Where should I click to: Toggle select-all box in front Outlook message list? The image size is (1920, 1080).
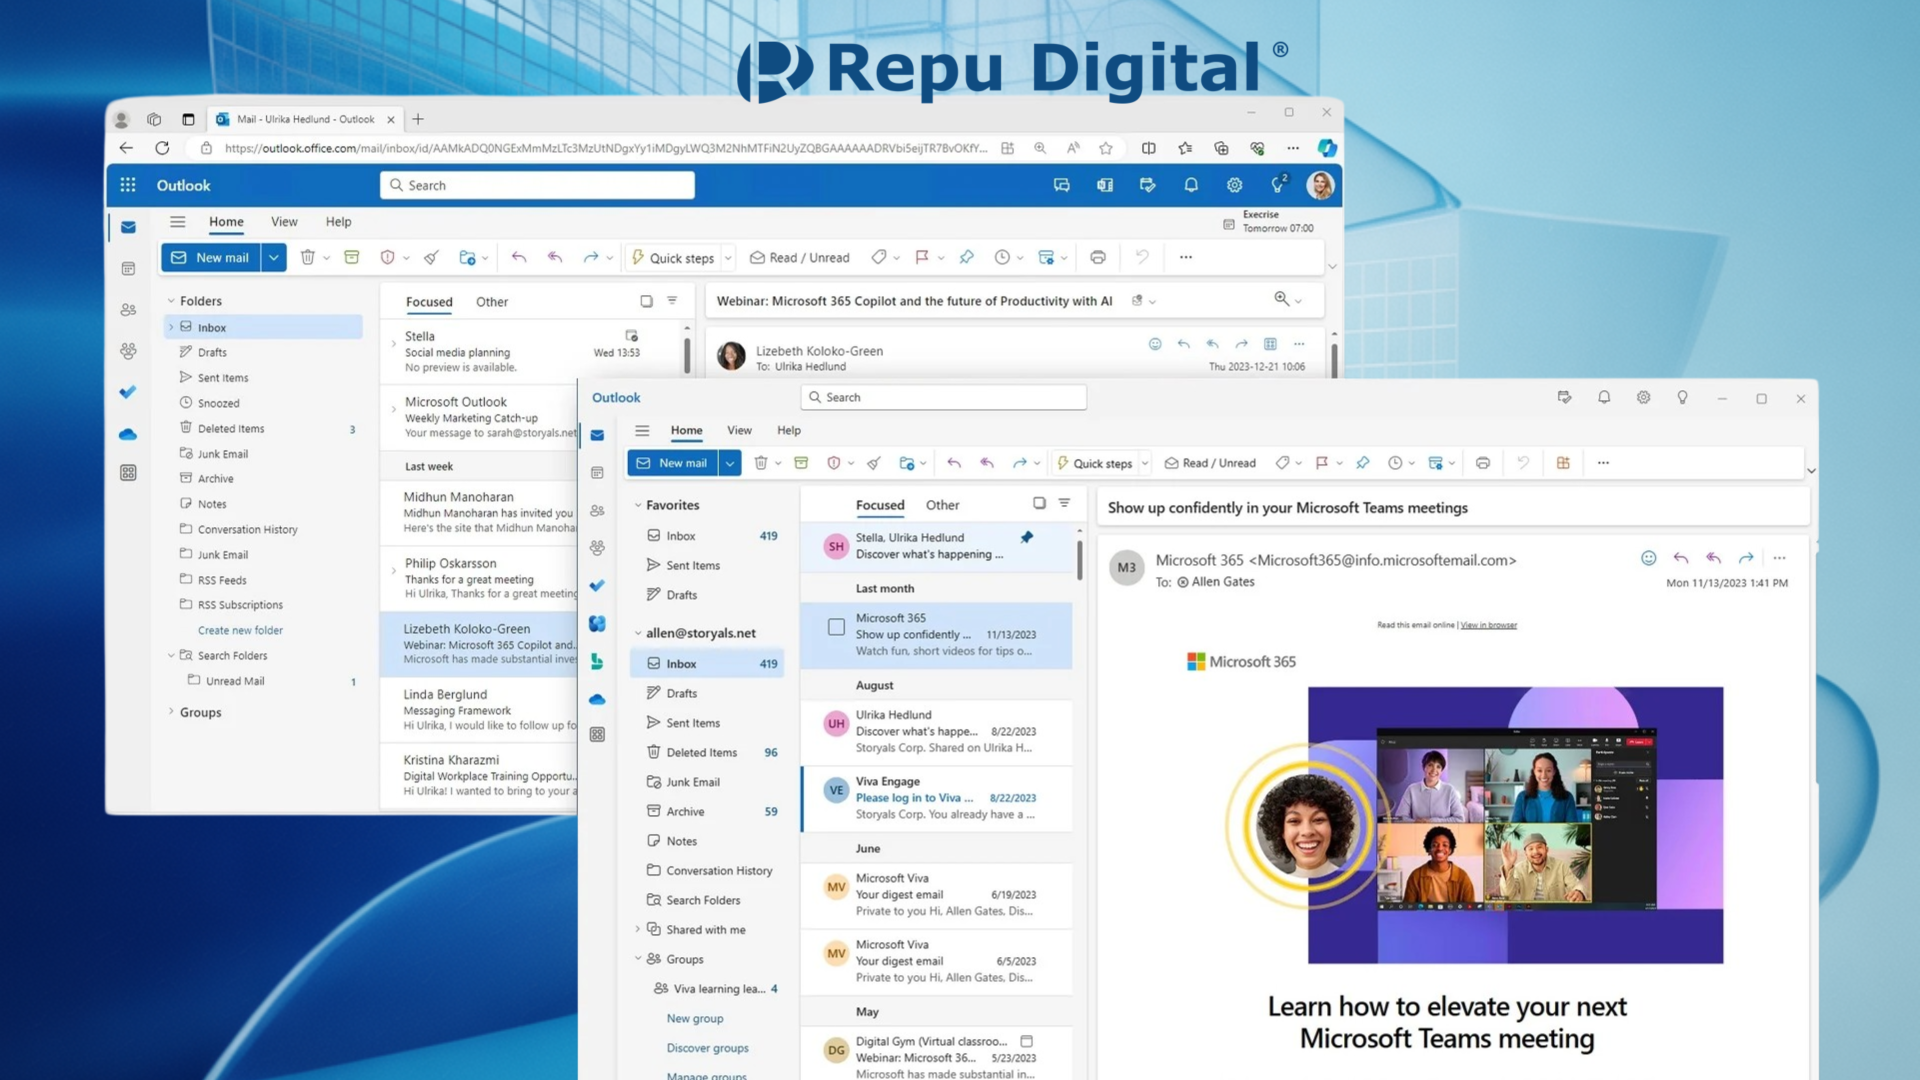1039,503
